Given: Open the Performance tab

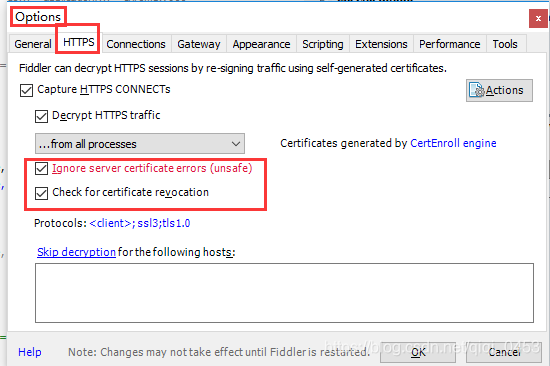Looking at the screenshot, I should 450,44.
